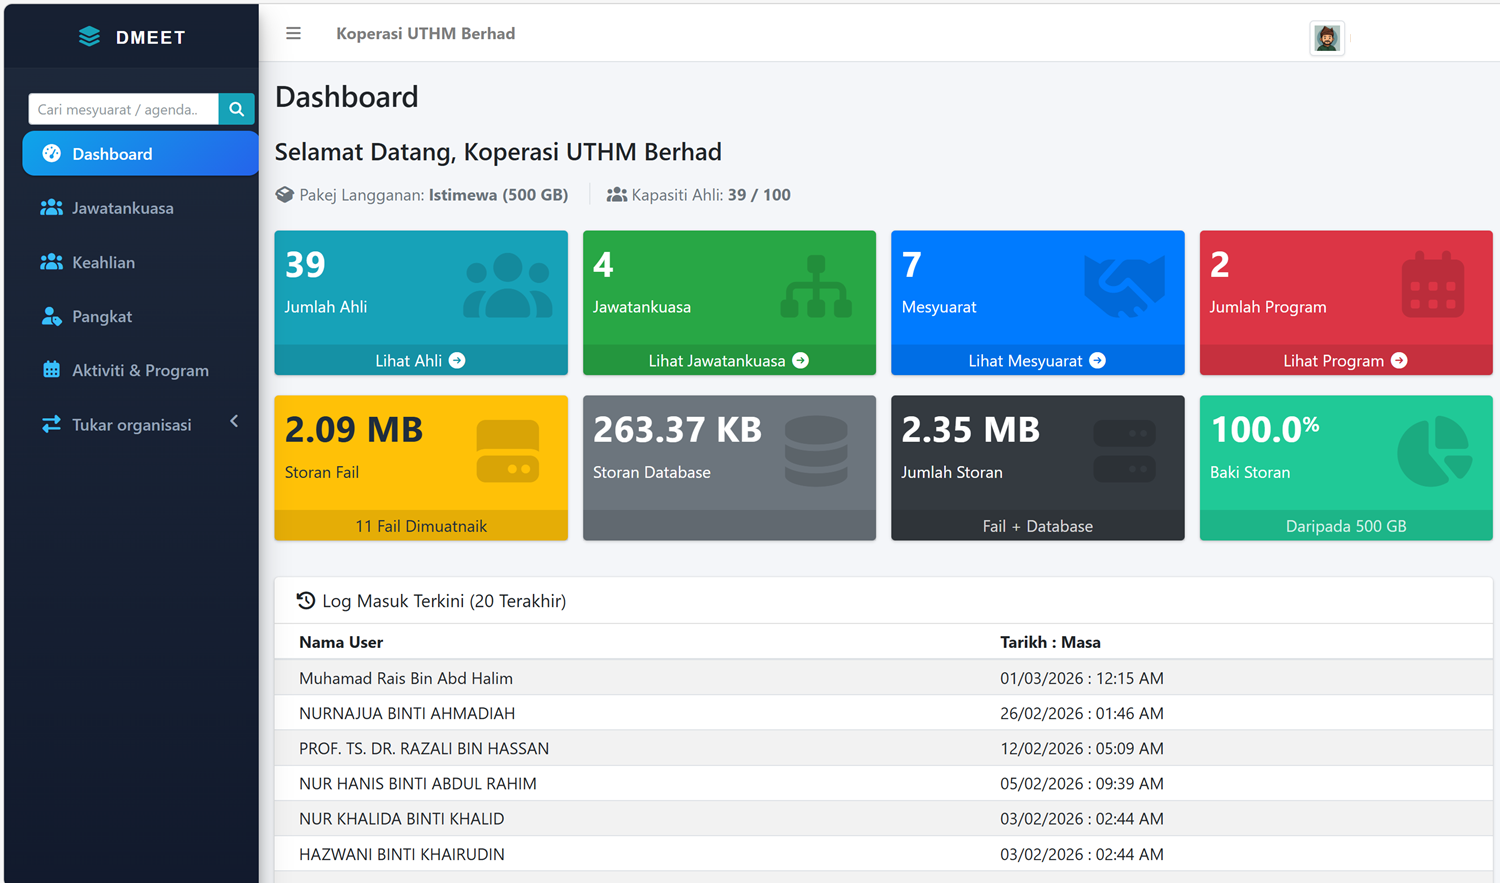This screenshot has height=883, width=1500.
Task: Toggle the hamburger sidebar menu icon
Action: [293, 34]
